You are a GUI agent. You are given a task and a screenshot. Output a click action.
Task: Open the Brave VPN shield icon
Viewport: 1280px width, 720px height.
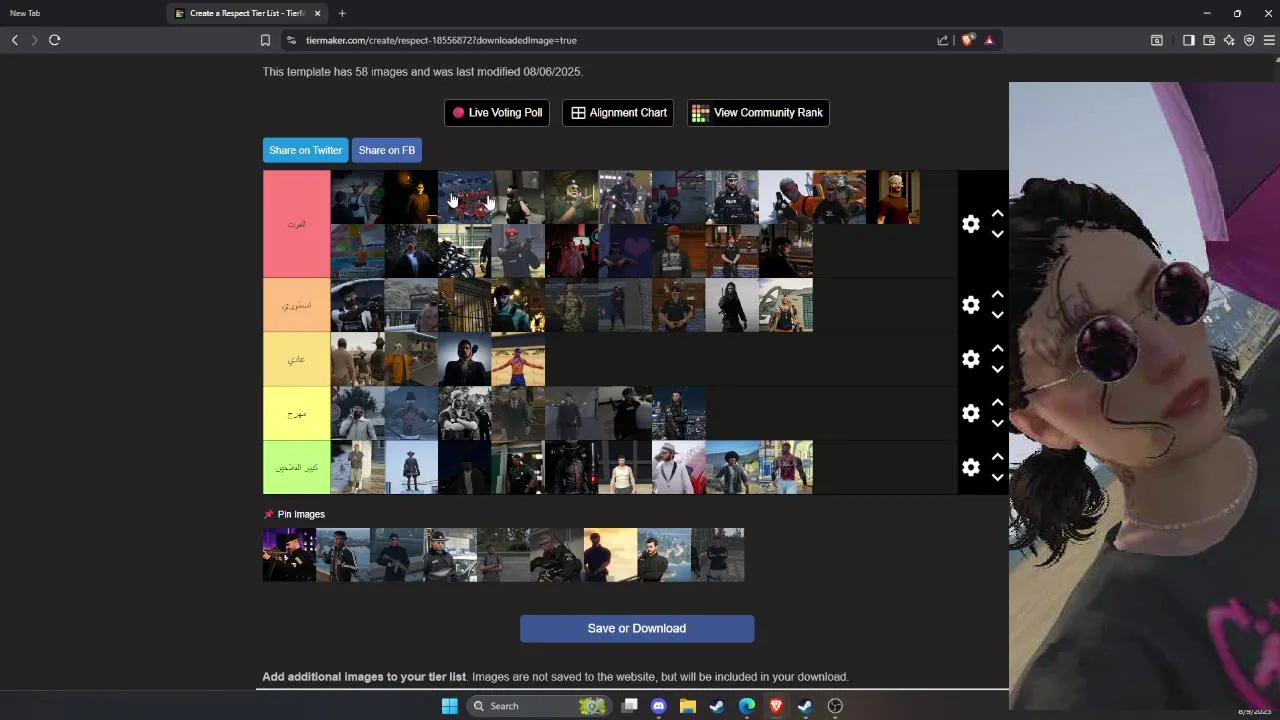click(x=1249, y=40)
